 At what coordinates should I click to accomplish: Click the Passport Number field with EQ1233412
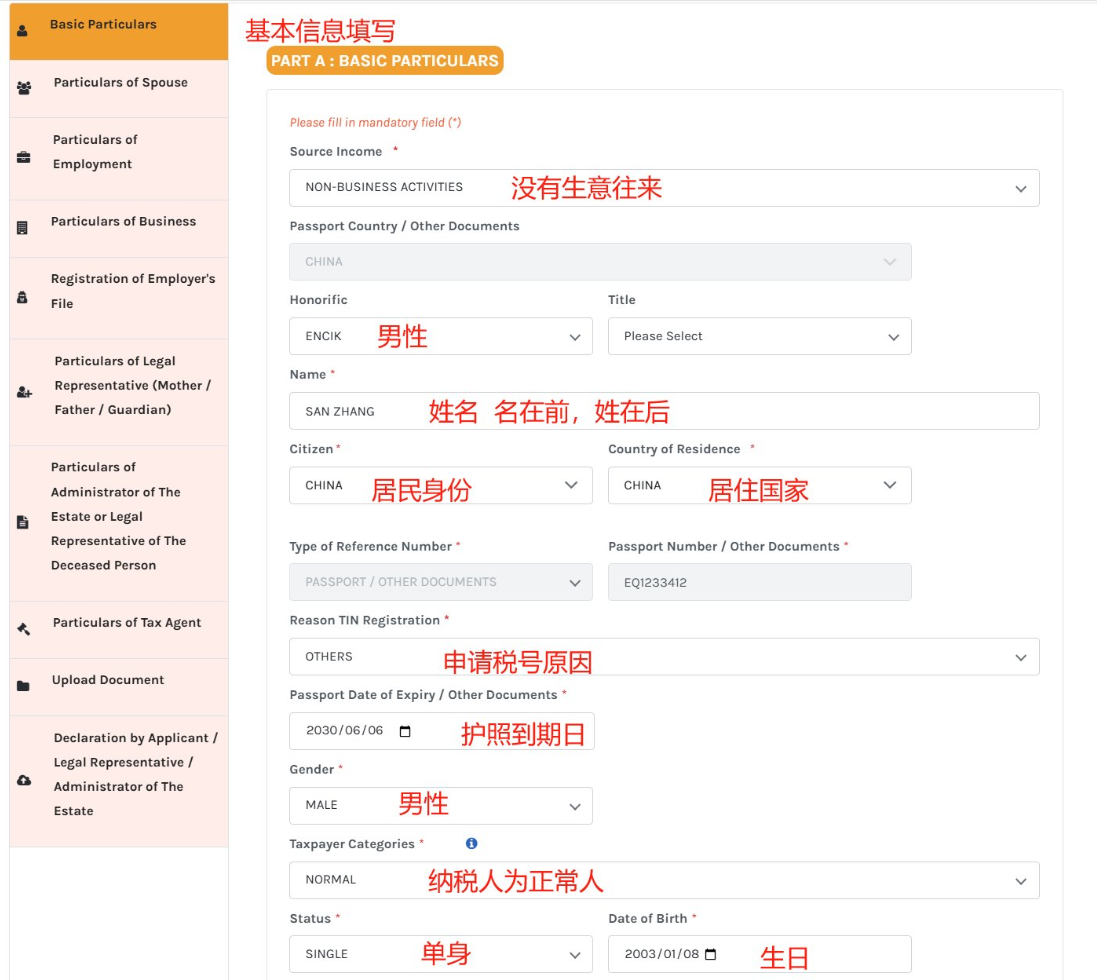(760, 582)
